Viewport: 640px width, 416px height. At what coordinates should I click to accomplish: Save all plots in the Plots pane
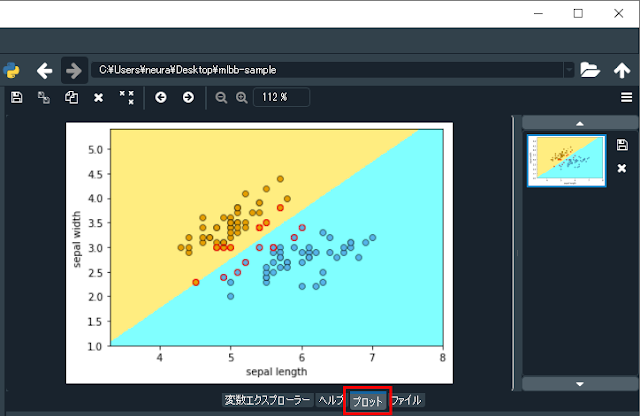pos(44,98)
